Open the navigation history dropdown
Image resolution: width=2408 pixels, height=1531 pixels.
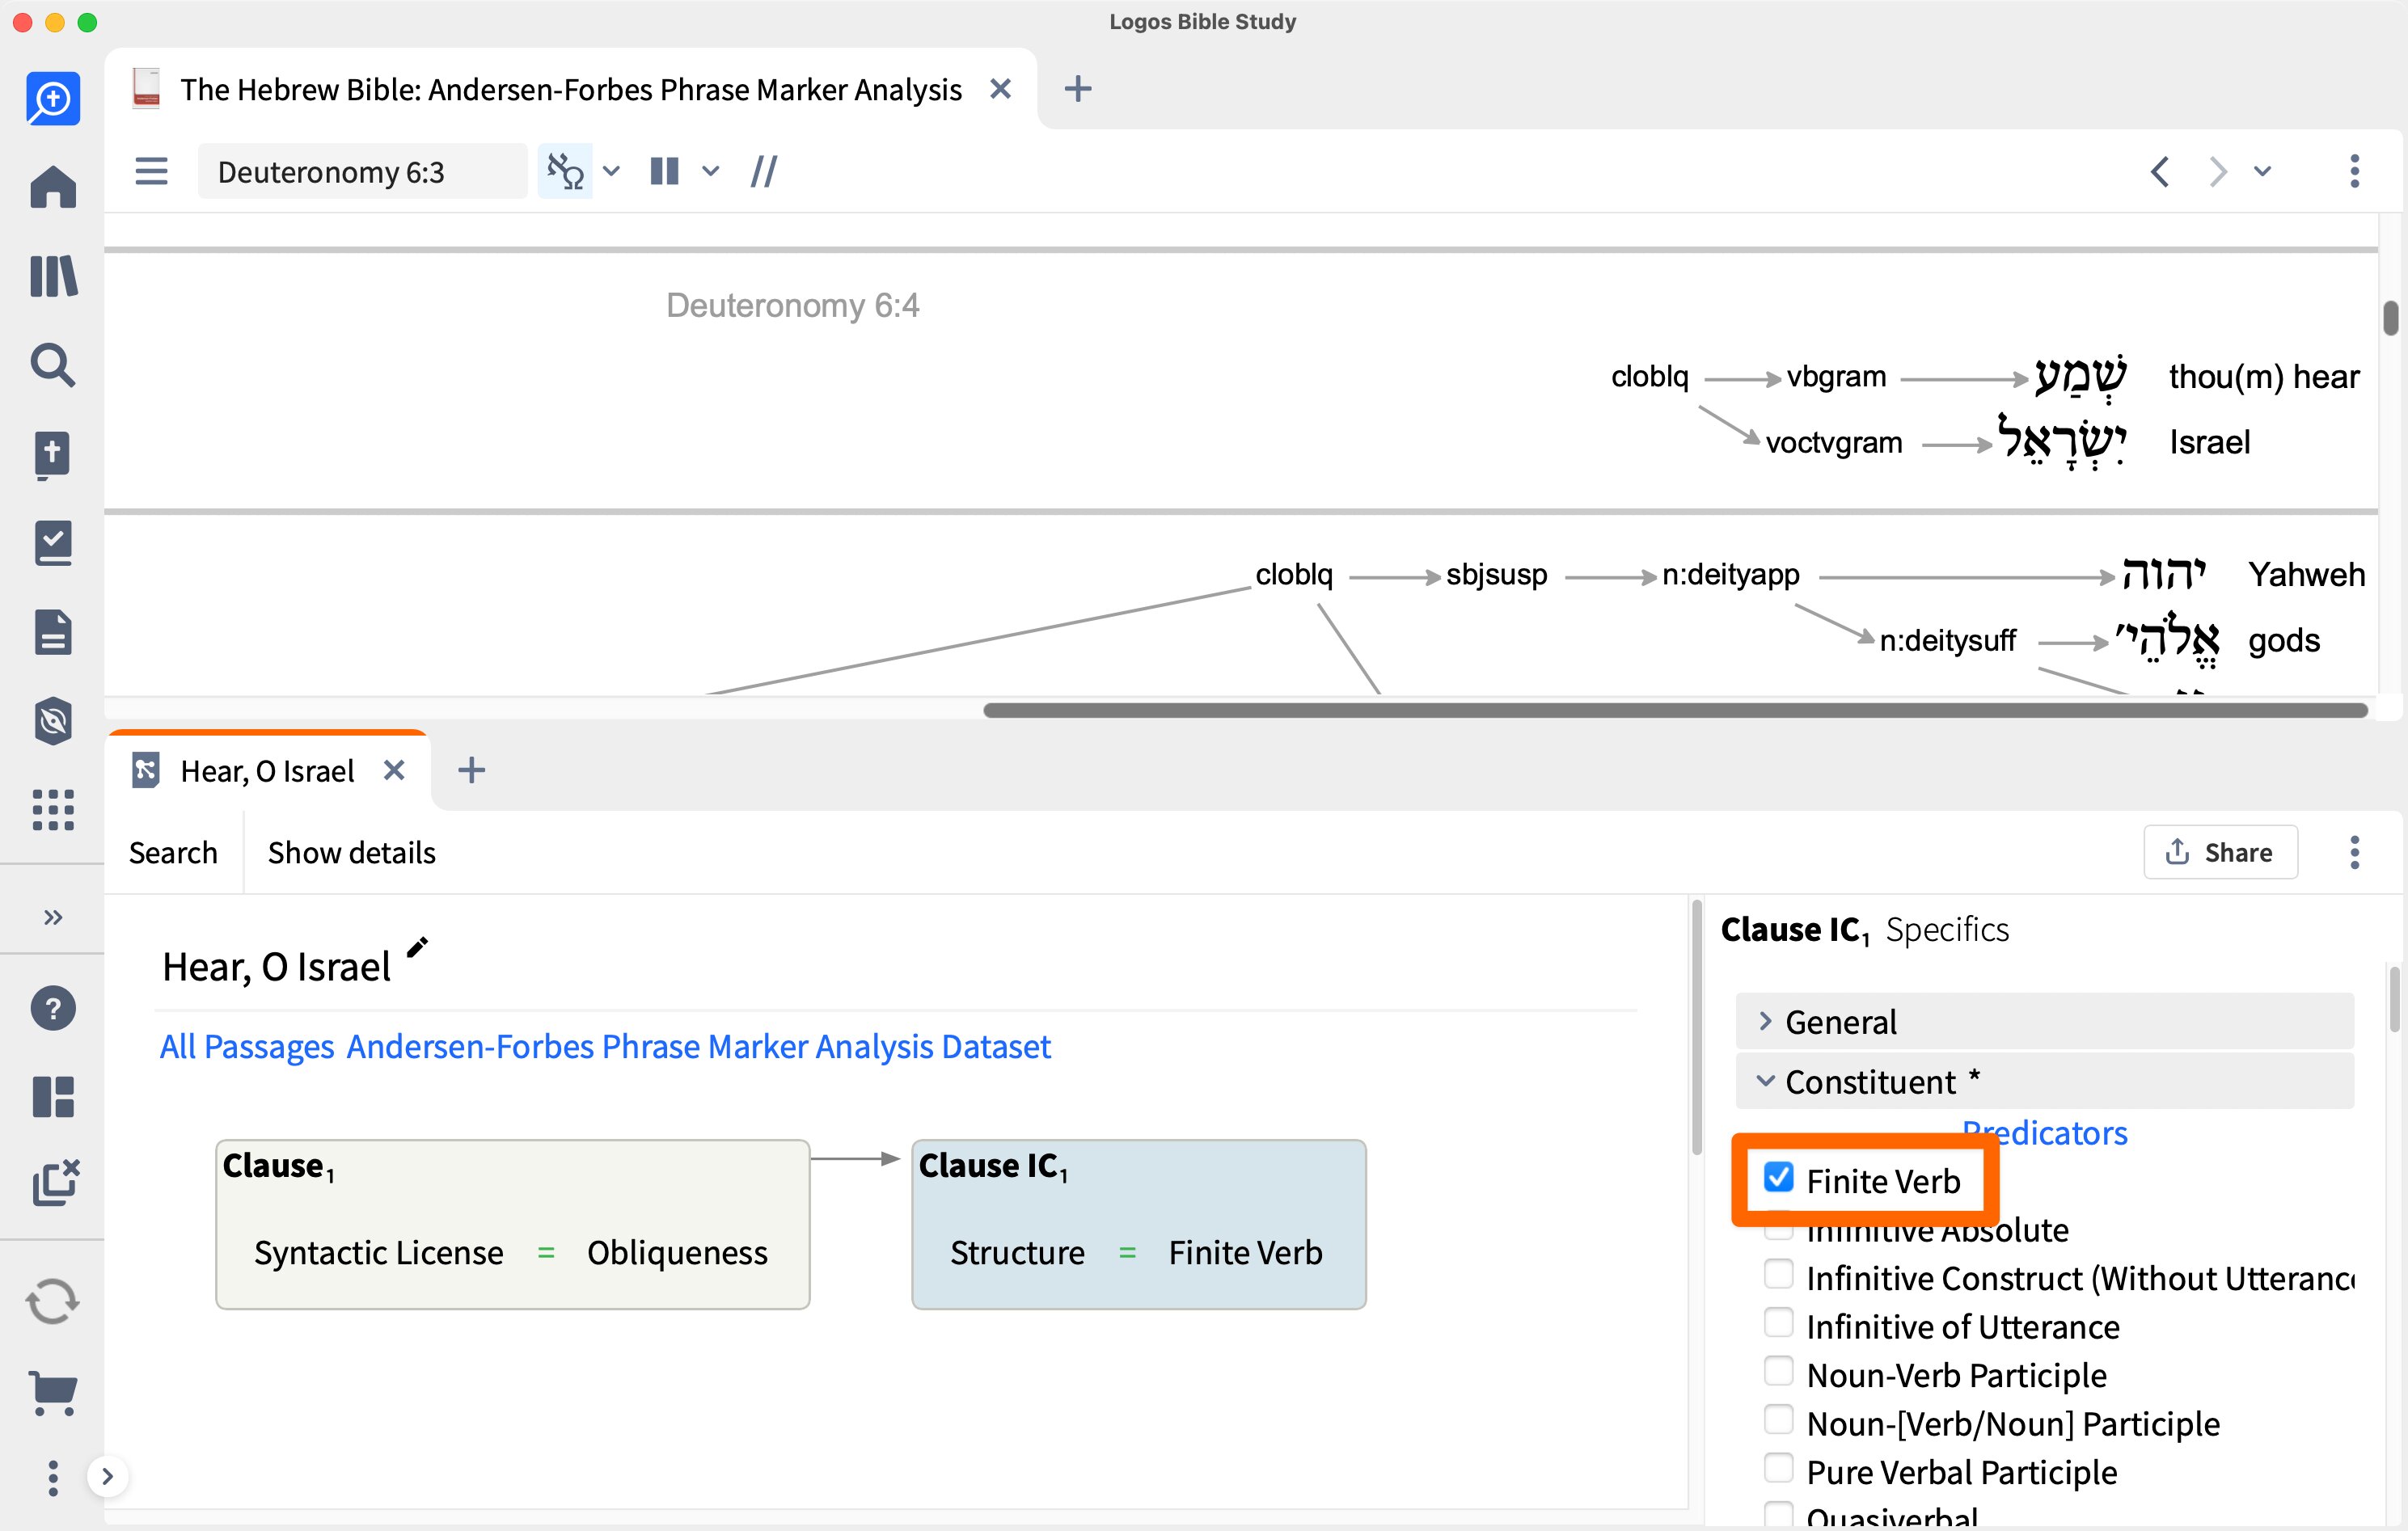[2262, 171]
